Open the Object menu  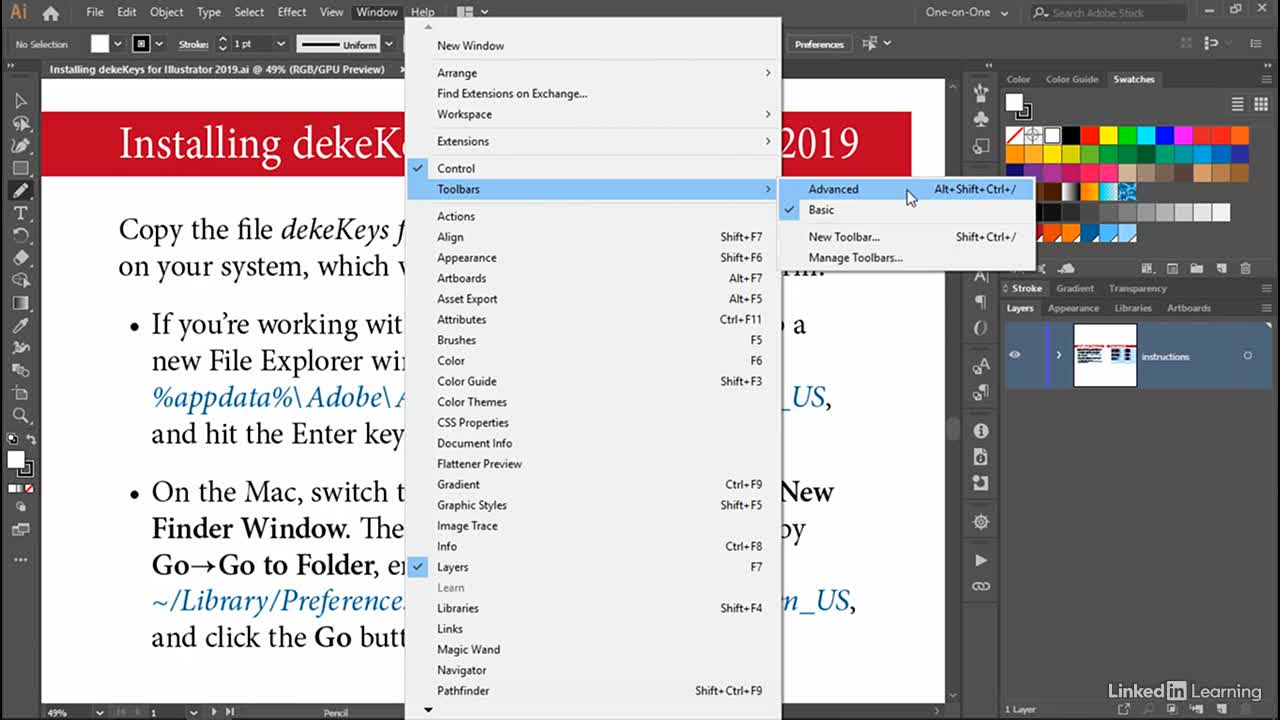click(x=166, y=12)
